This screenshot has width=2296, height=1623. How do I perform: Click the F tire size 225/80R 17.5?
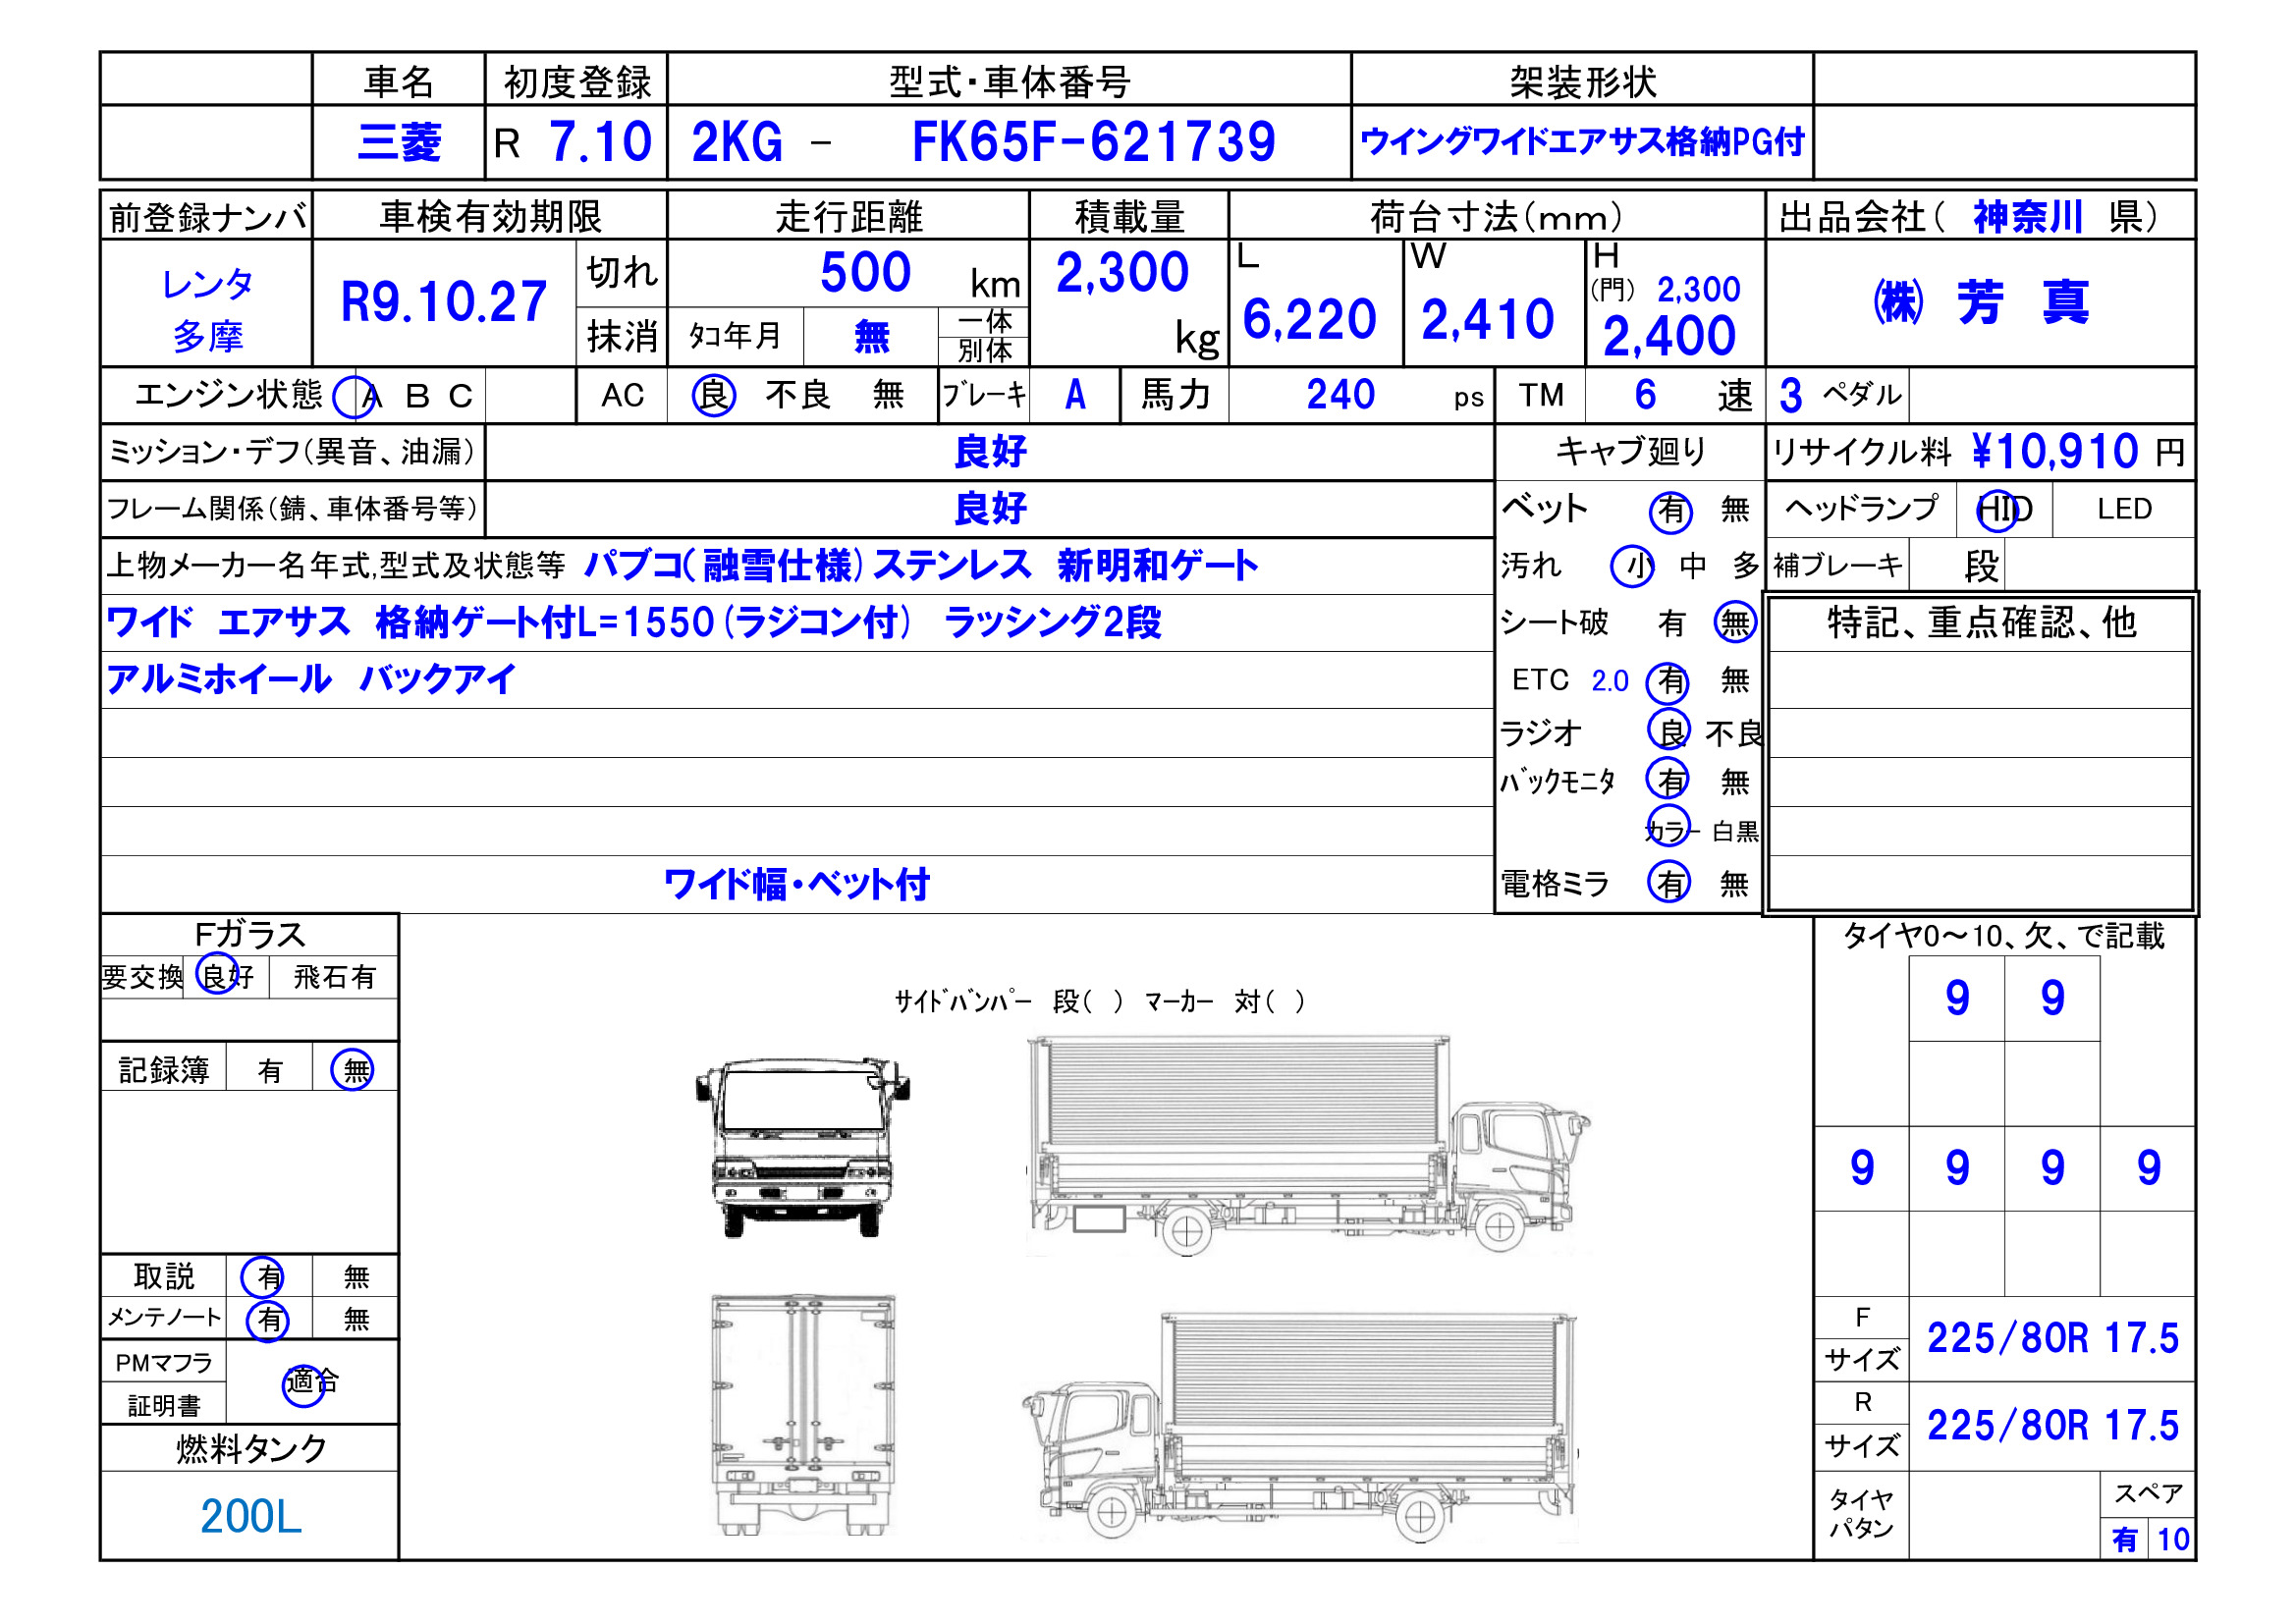pos(2051,1339)
